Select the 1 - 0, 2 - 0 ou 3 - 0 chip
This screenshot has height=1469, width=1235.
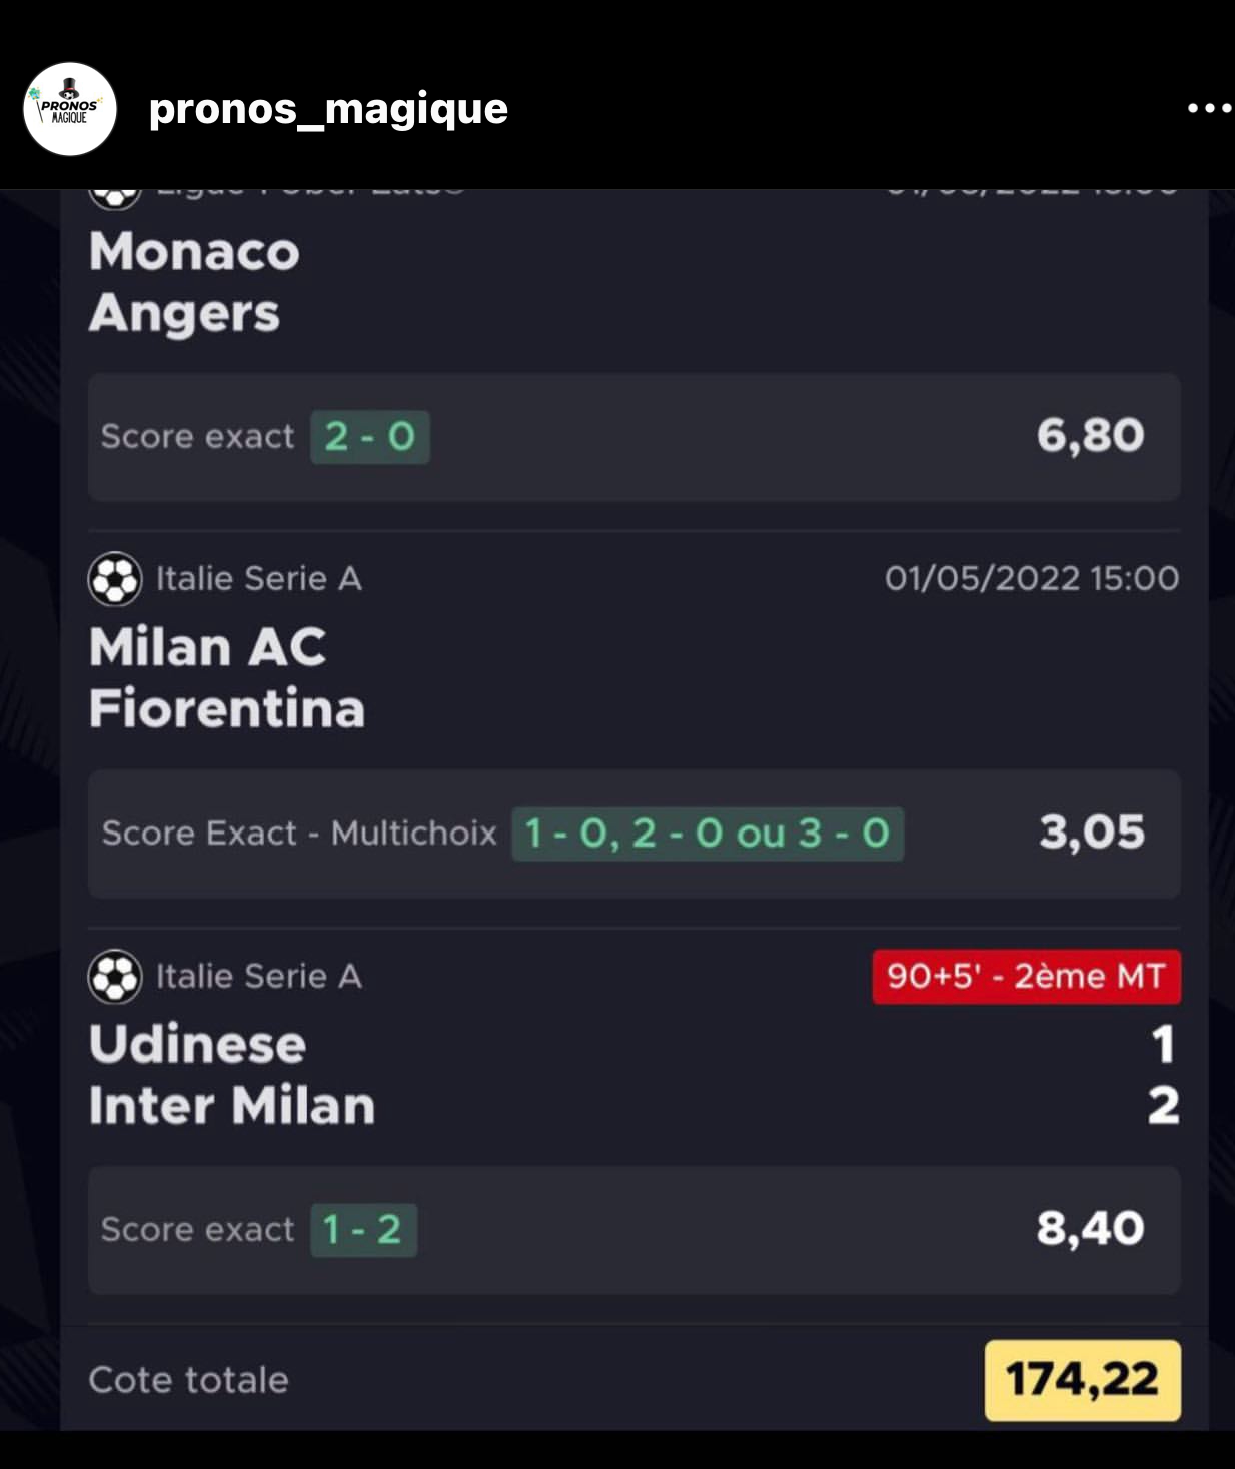(x=707, y=834)
